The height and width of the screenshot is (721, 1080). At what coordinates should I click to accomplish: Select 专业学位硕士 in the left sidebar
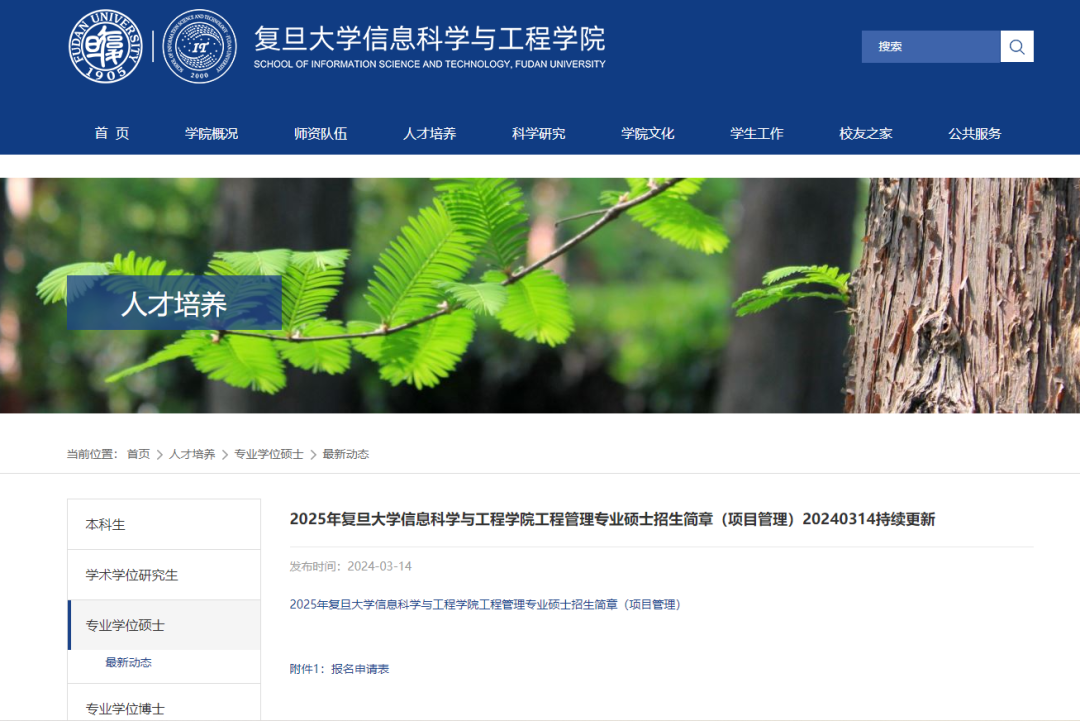point(164,625)
